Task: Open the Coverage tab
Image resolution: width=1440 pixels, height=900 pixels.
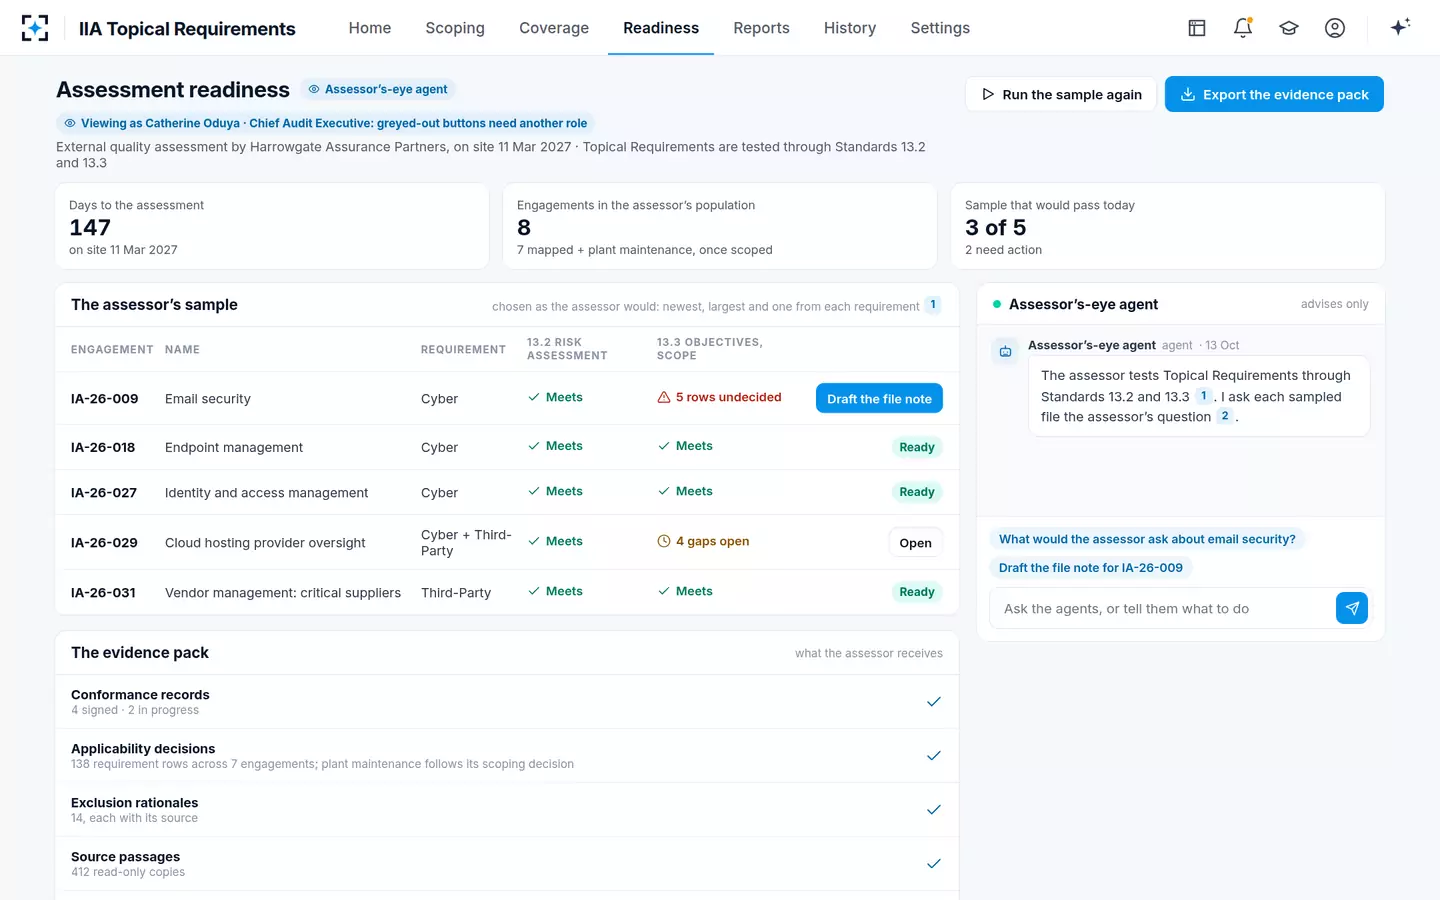Action: click(x=554, y=28)
